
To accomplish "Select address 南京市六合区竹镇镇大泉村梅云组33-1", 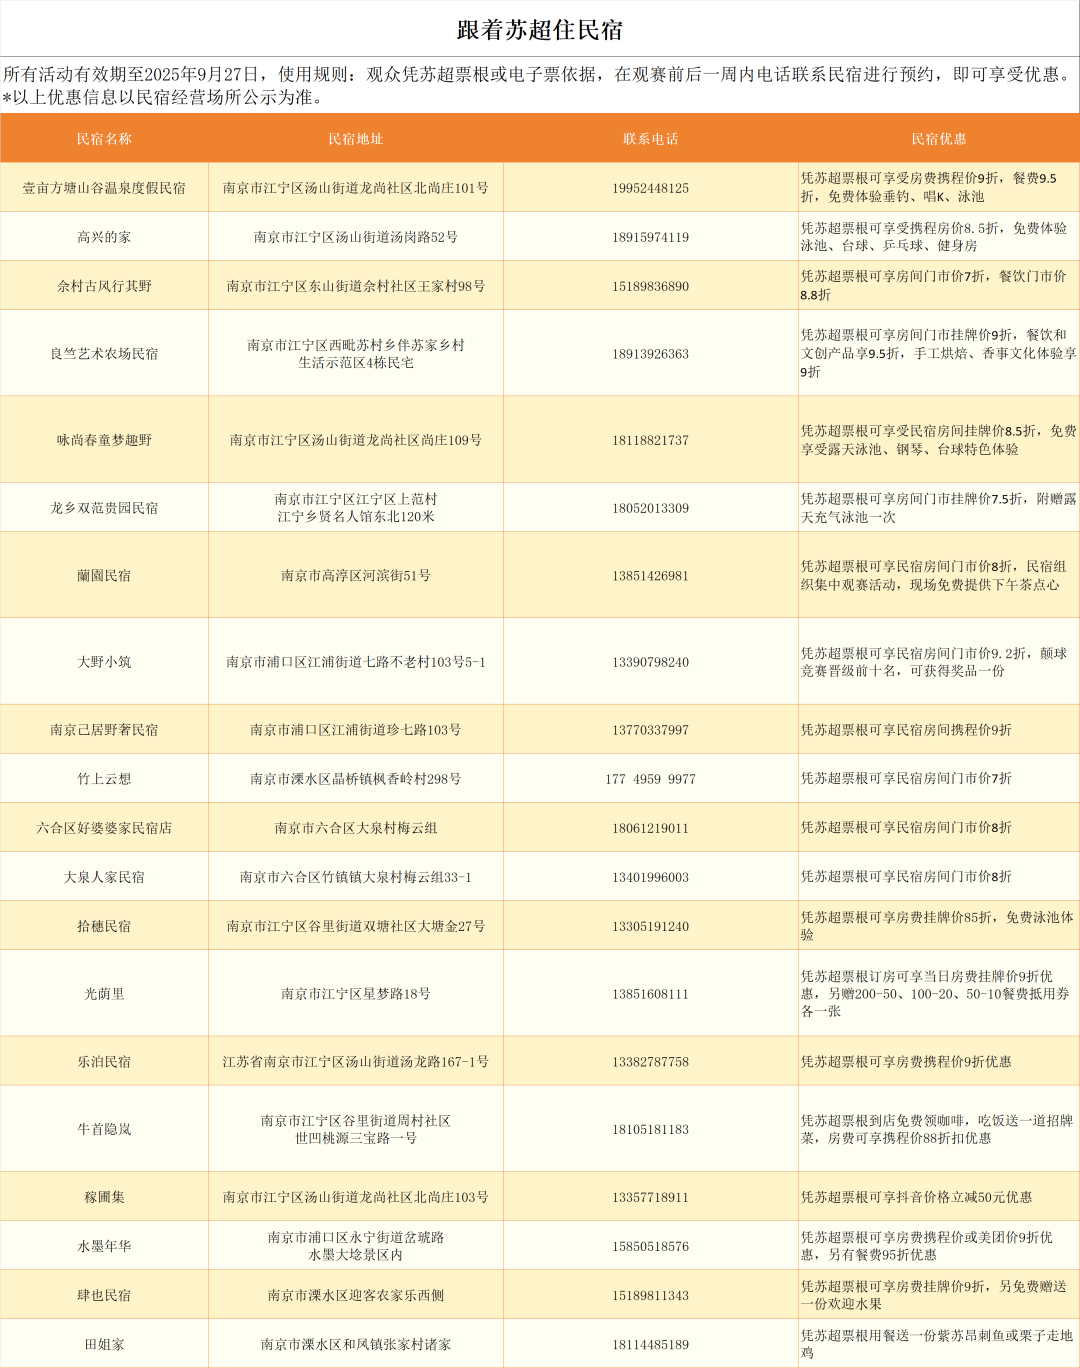I will click(355, 877).
